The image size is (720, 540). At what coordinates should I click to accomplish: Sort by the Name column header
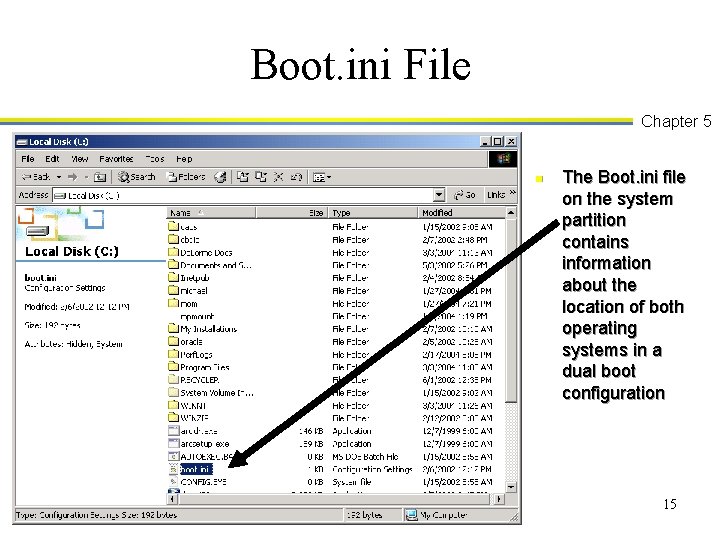[x=210, y=213]
